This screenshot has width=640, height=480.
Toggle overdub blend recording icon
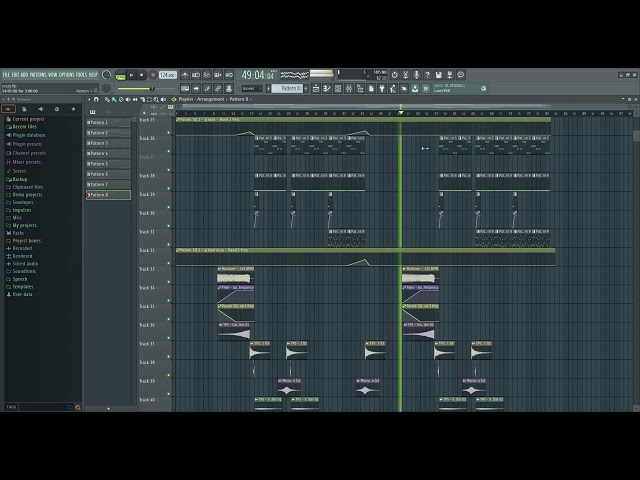pyautogui.click(x=218, y=75)
